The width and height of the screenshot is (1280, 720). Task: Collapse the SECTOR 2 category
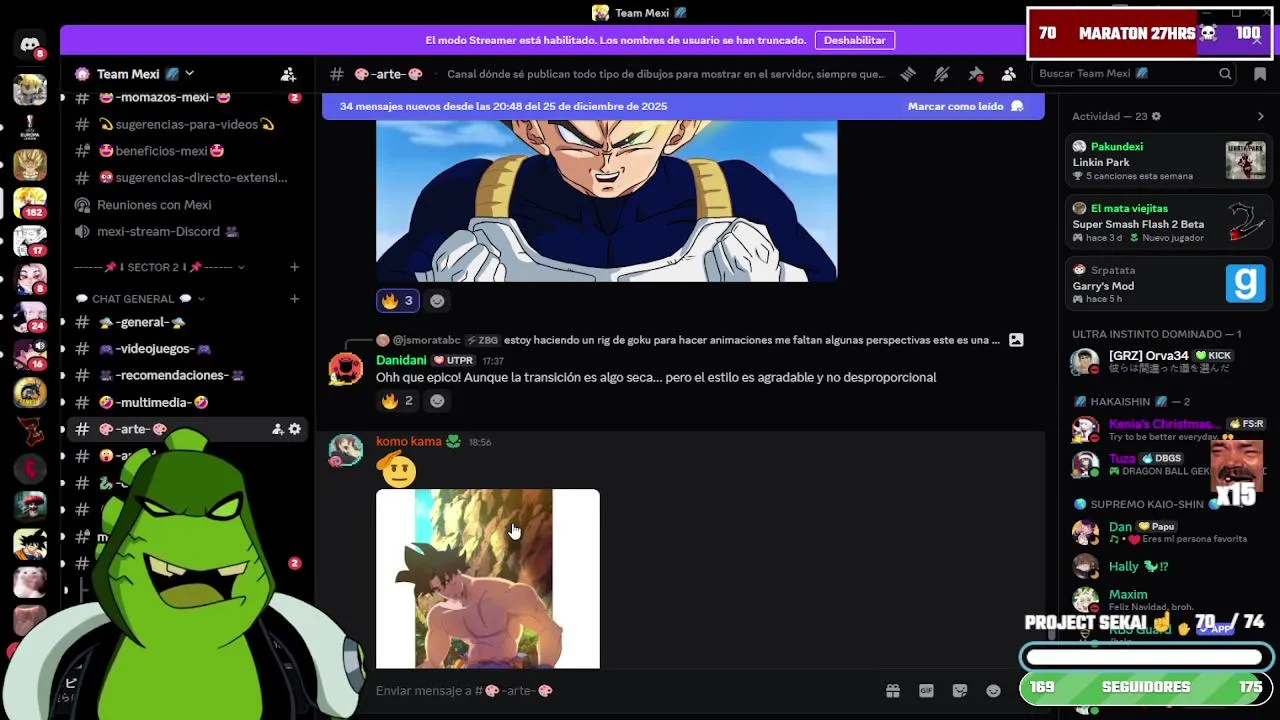[x=160, y=267]
